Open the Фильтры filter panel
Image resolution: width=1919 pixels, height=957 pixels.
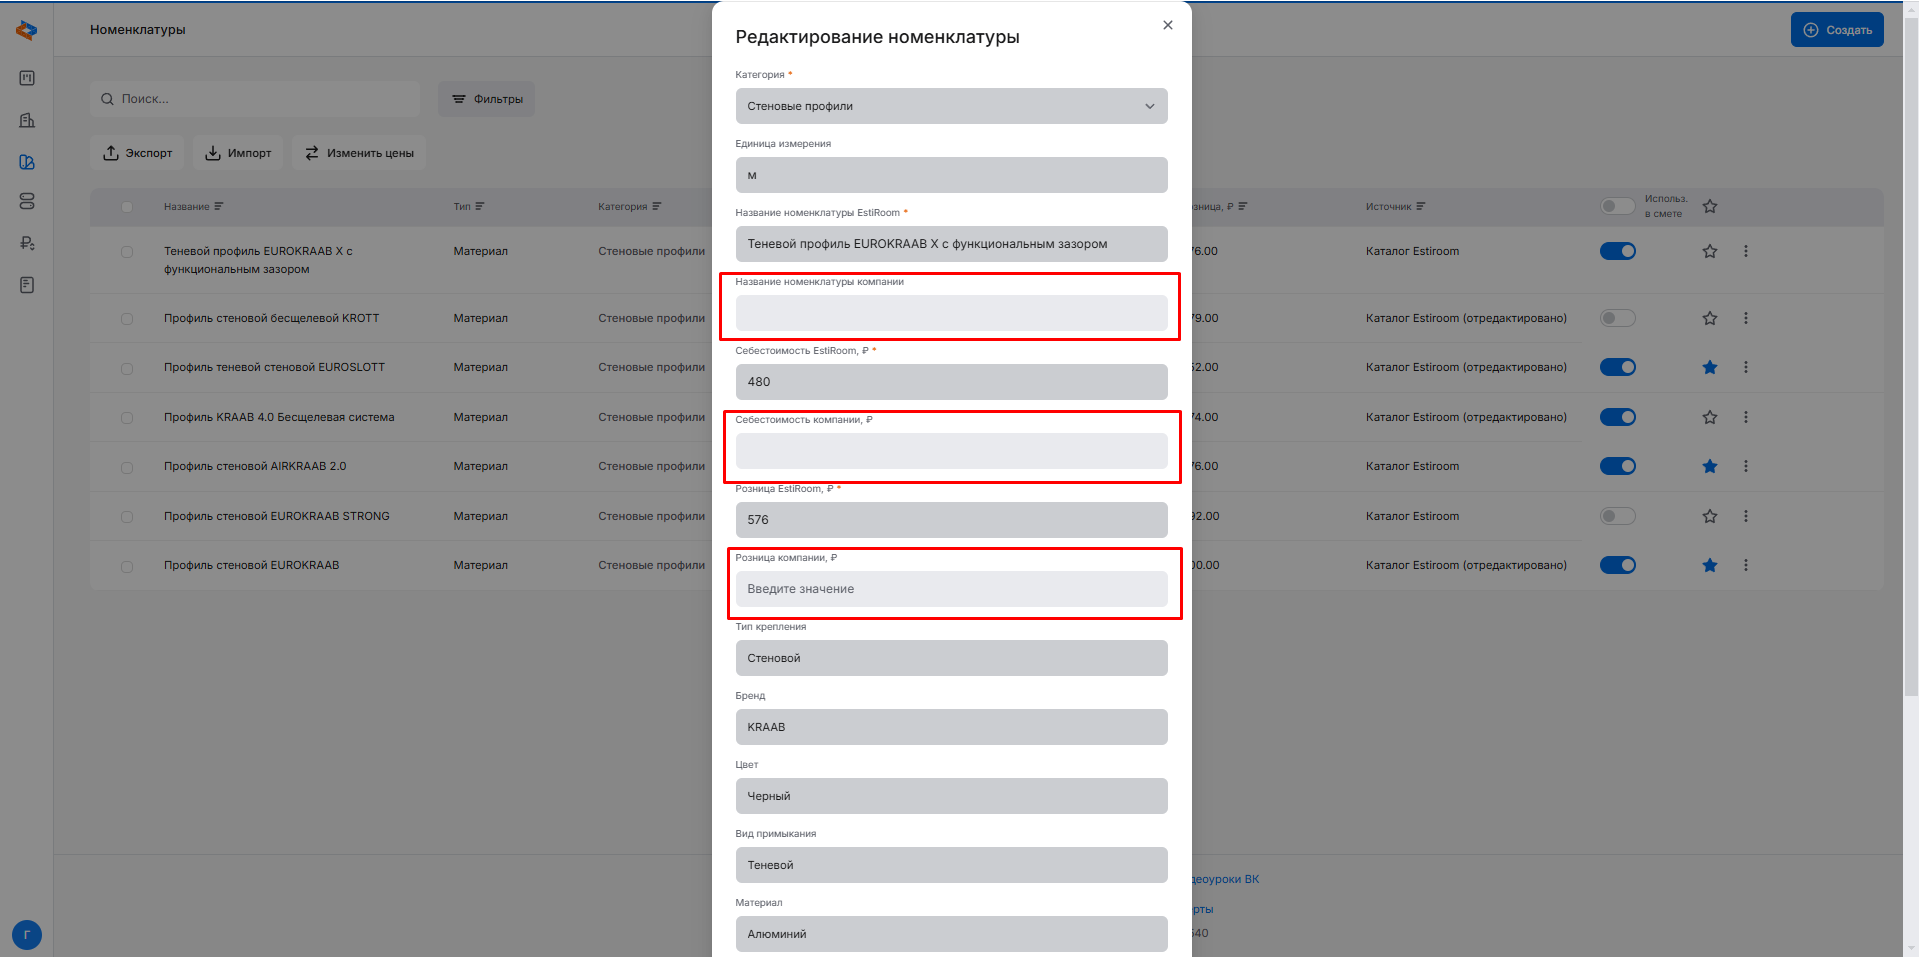click(x=486, y=99)
